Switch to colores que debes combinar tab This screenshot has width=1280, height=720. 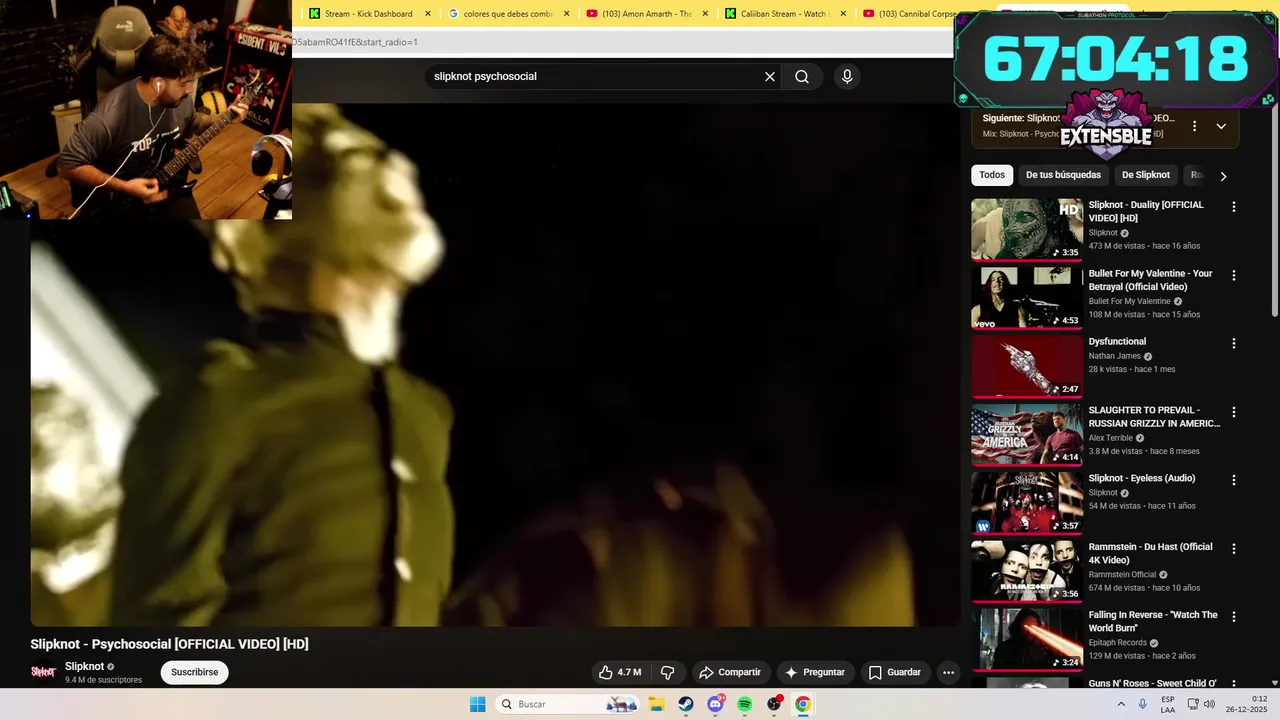pos(507,14)
